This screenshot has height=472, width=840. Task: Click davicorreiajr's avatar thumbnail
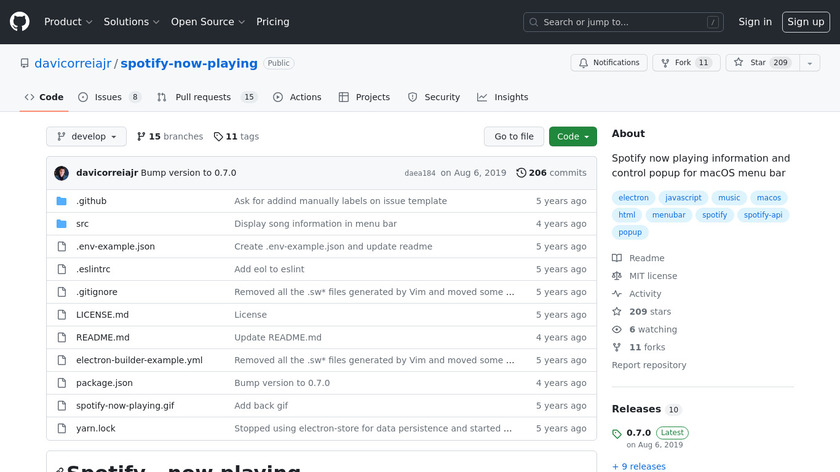point(62,173)
